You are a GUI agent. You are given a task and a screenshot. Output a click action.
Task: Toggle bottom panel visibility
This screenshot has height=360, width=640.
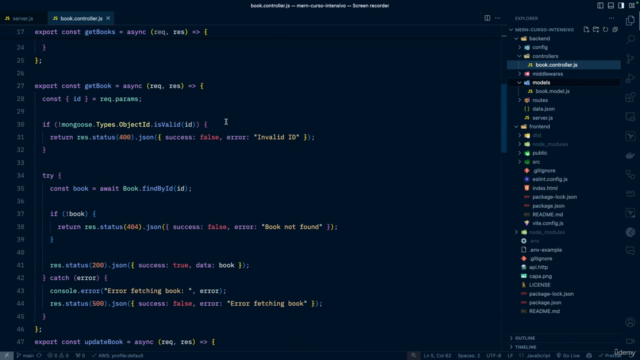coord(611,5)
